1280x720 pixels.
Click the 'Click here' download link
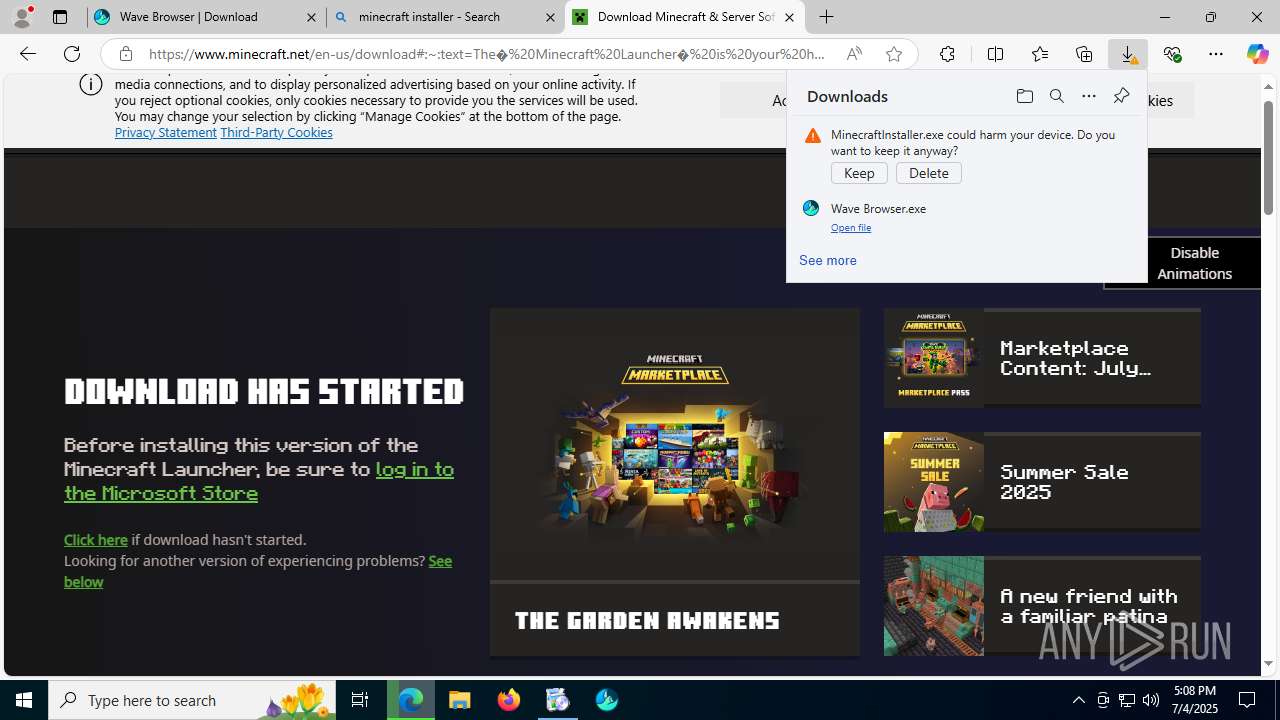[x=96, y=540]
